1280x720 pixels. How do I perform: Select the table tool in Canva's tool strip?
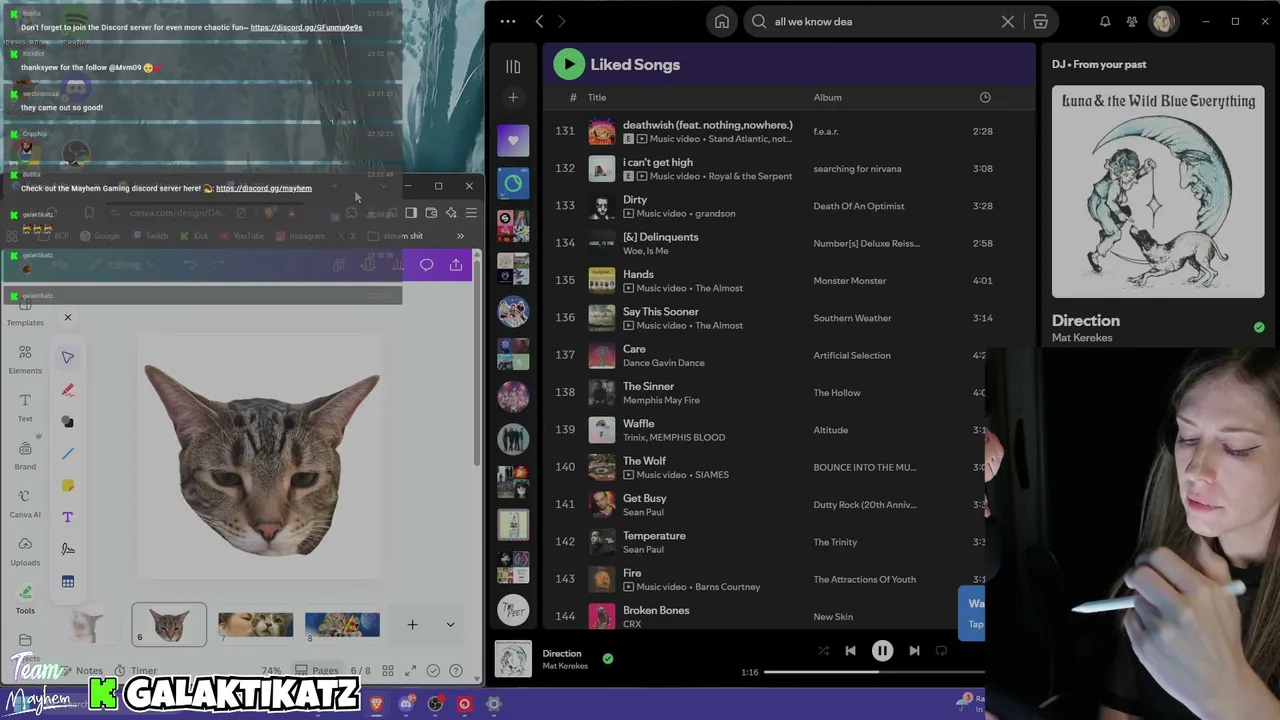[x=68, y=581]
